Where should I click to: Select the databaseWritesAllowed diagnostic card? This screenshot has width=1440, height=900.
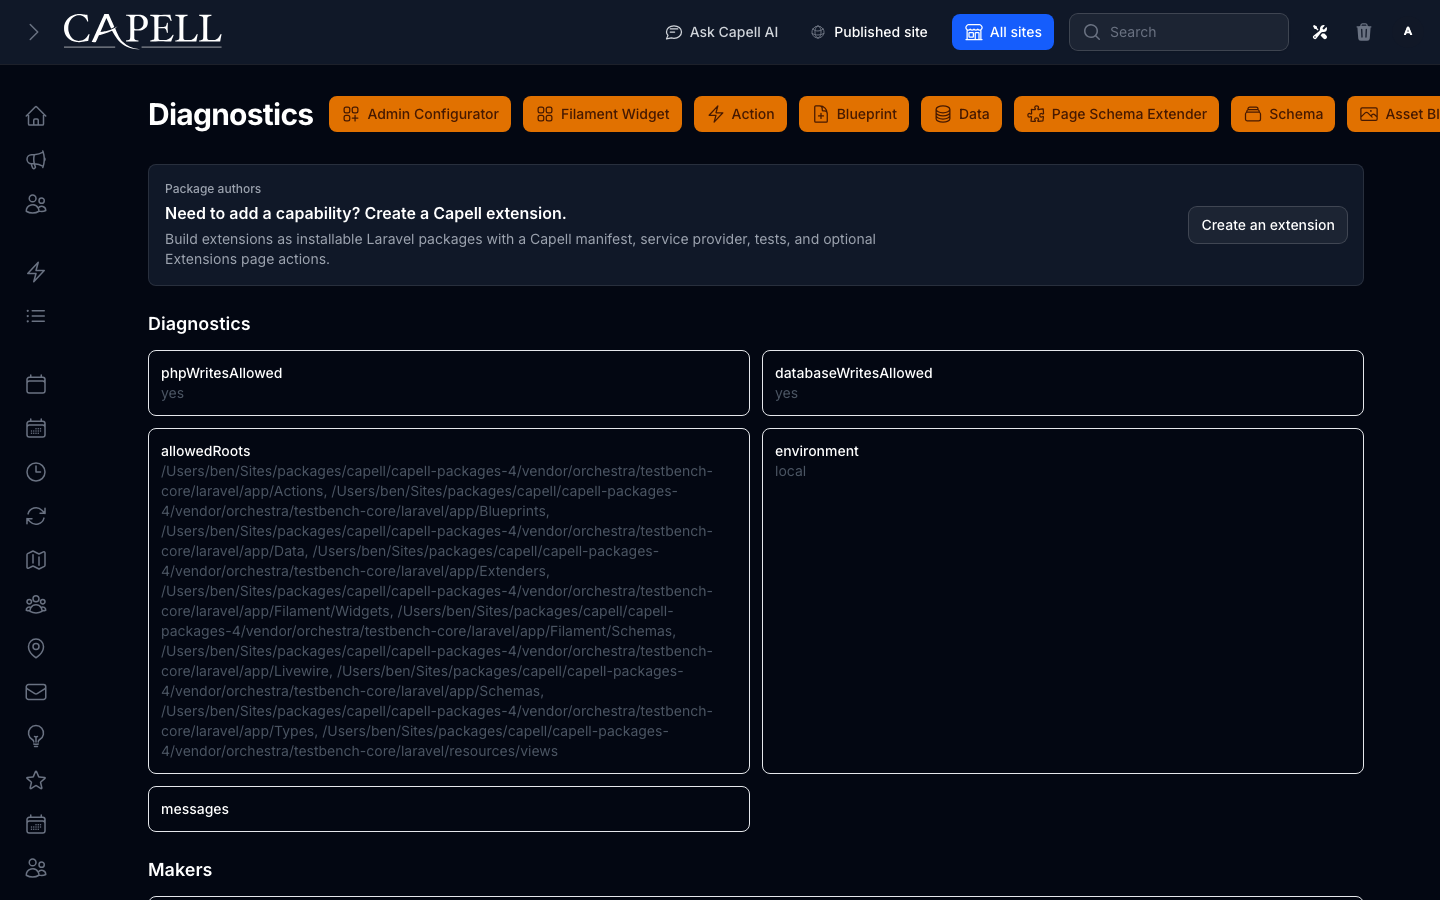tap(1063, 383)
